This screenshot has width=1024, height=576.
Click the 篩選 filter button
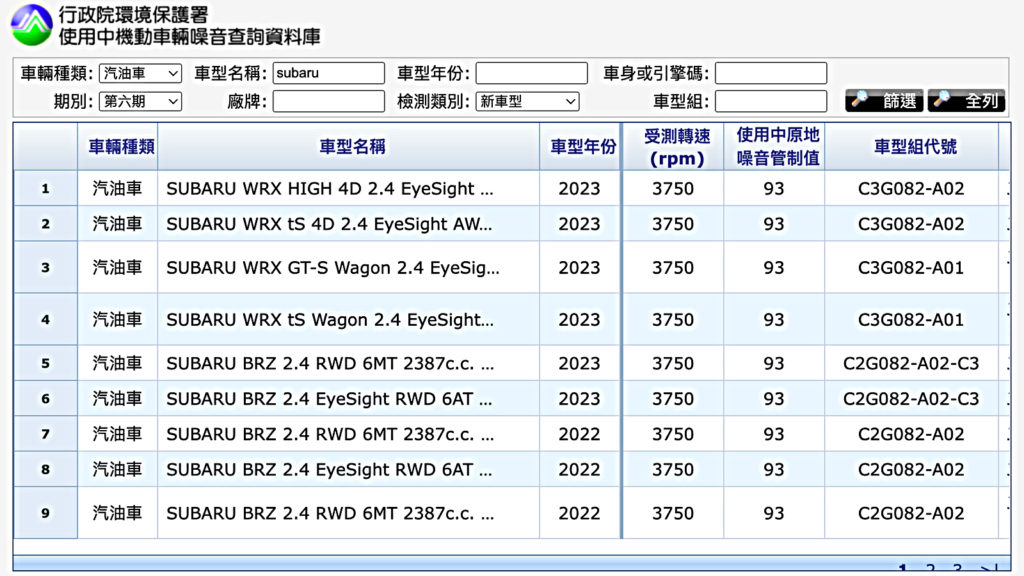(884, 101)
